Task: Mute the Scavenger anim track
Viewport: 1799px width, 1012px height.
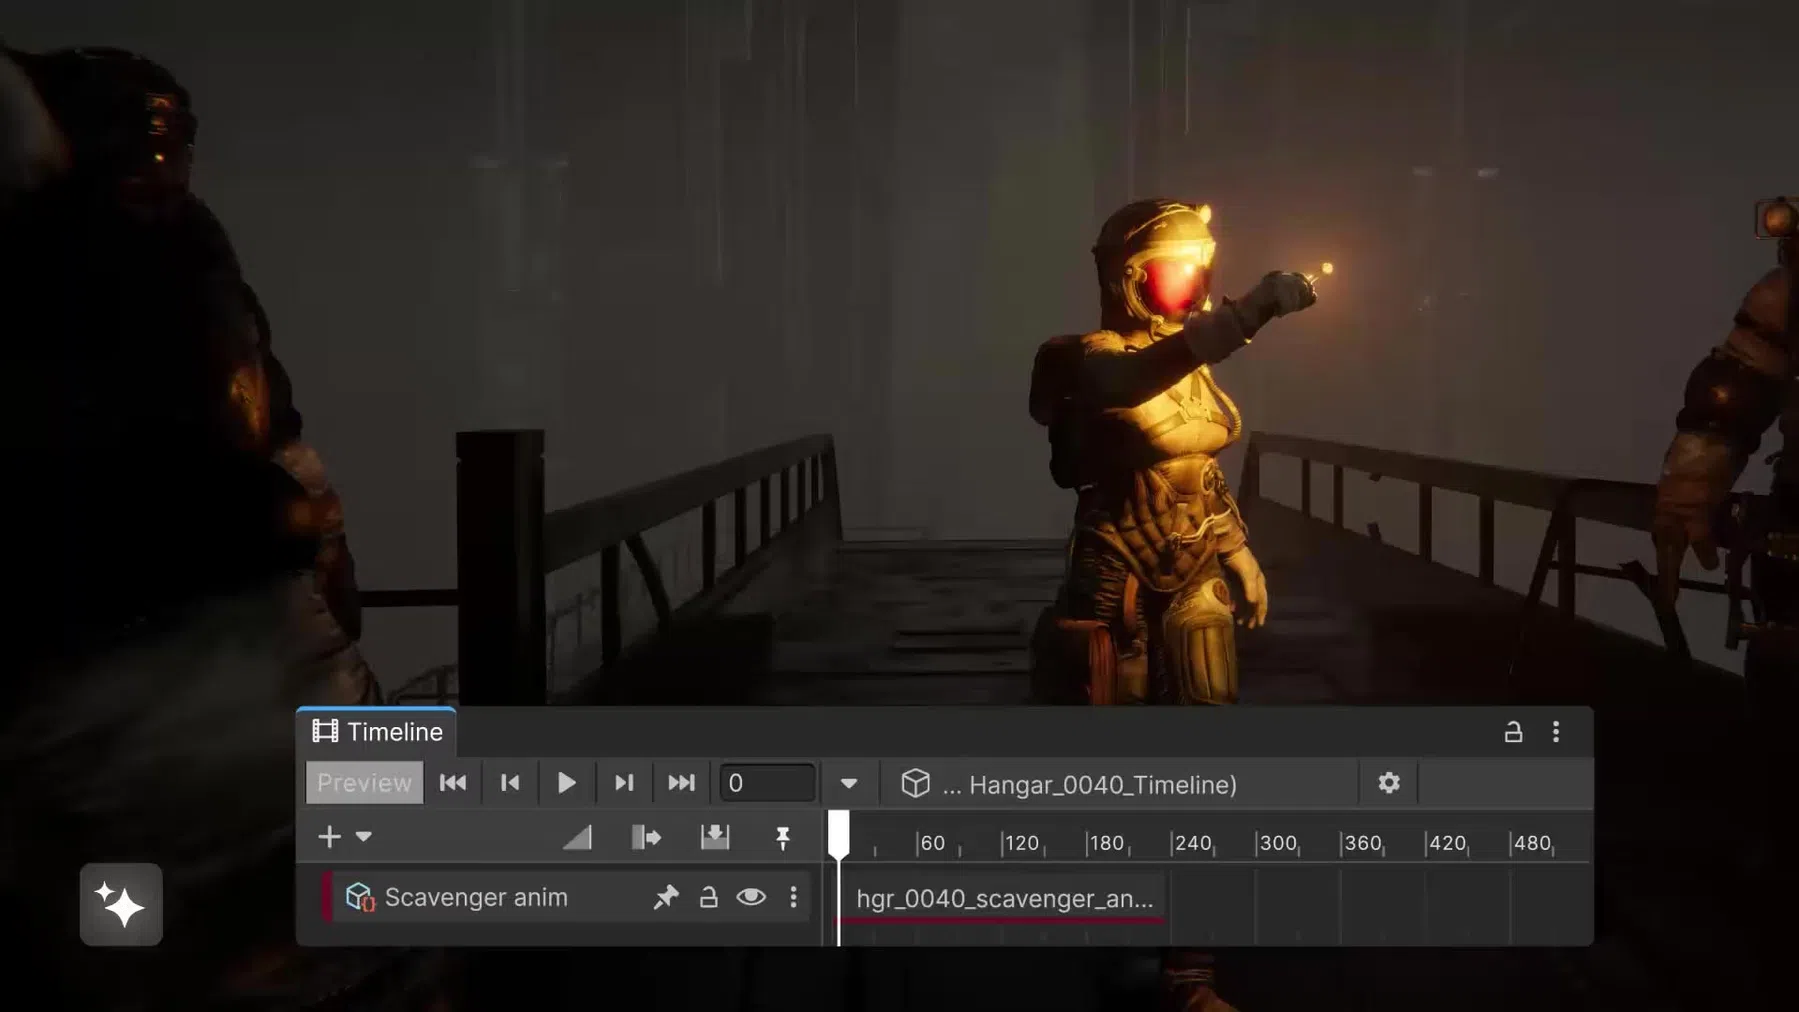Action: point(751,897)
